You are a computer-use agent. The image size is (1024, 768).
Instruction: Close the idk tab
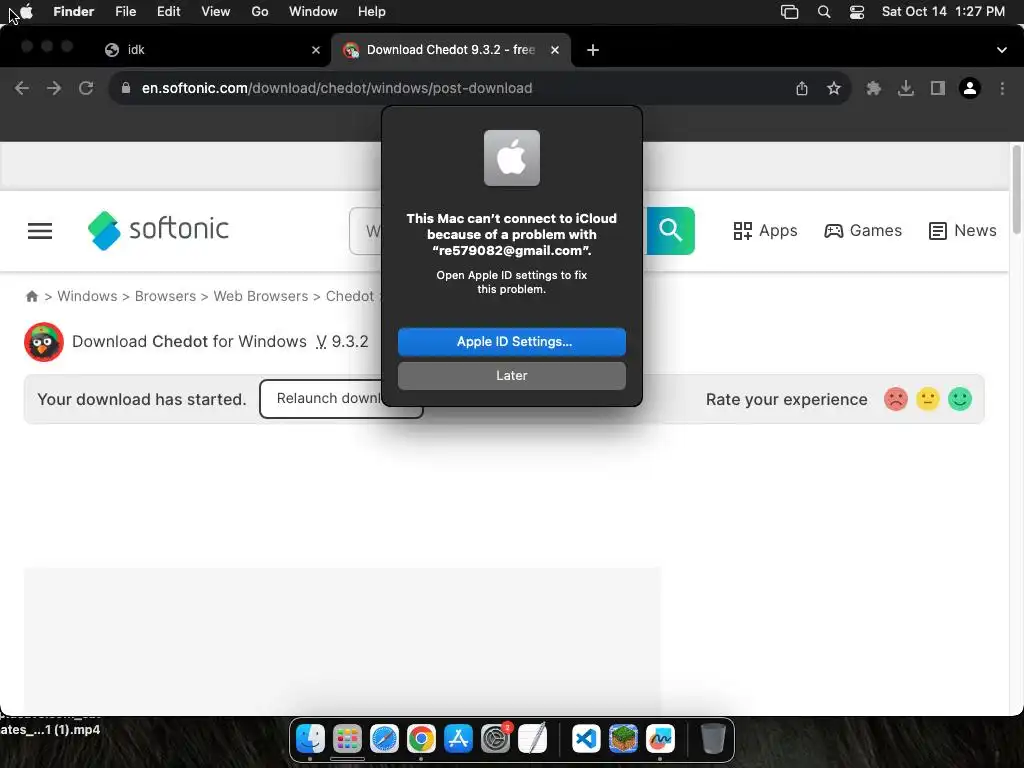click(316, 50)
